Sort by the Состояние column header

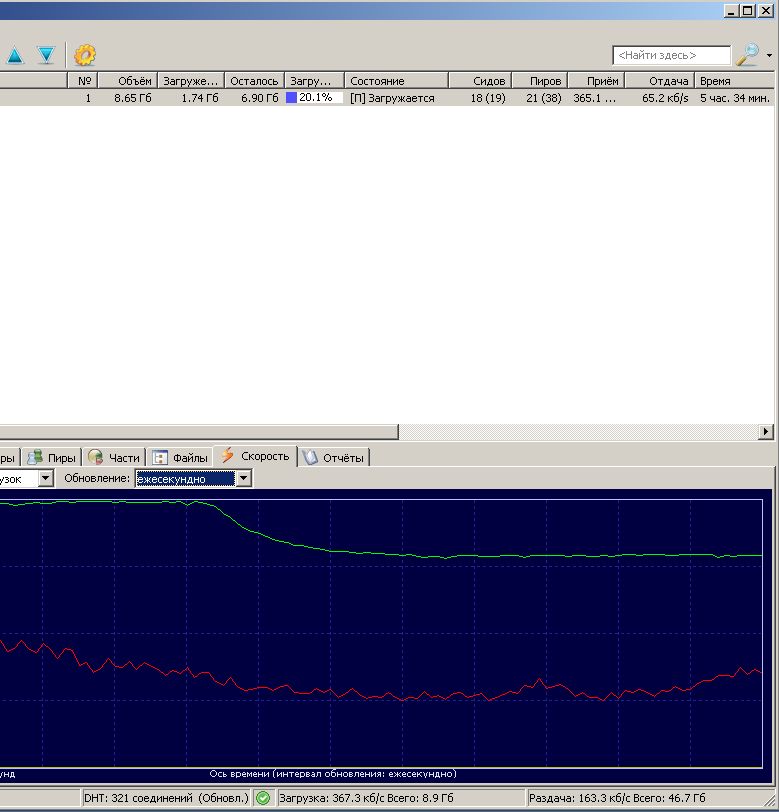click(395, 81)
